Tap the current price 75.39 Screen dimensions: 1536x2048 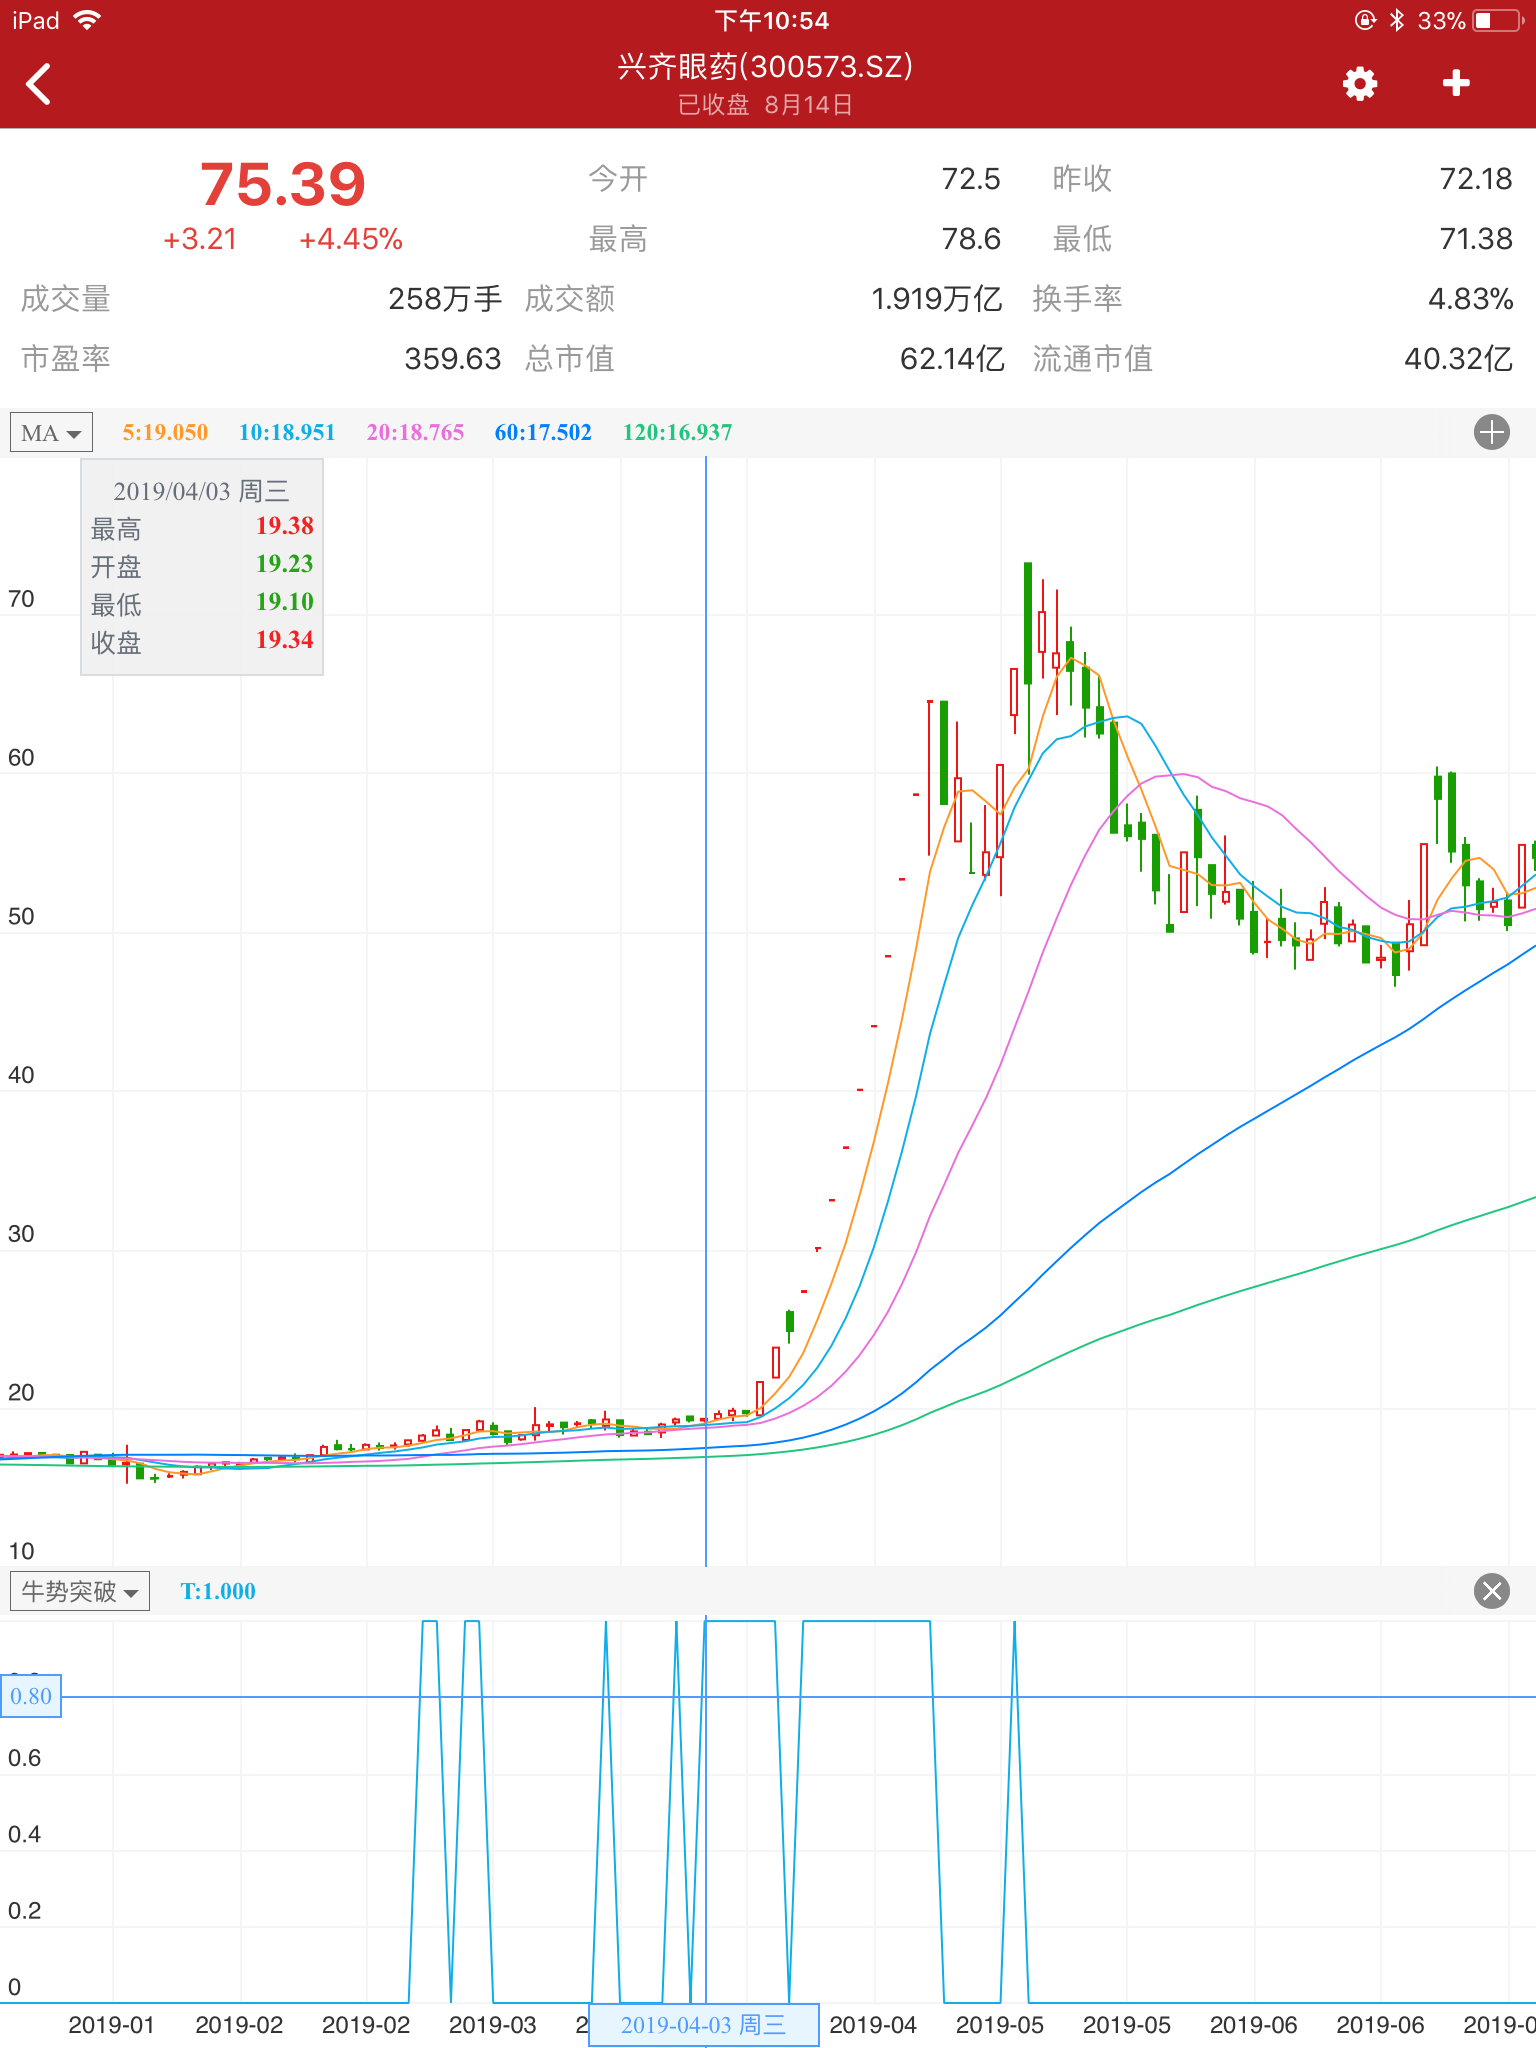tap(283, 184)
